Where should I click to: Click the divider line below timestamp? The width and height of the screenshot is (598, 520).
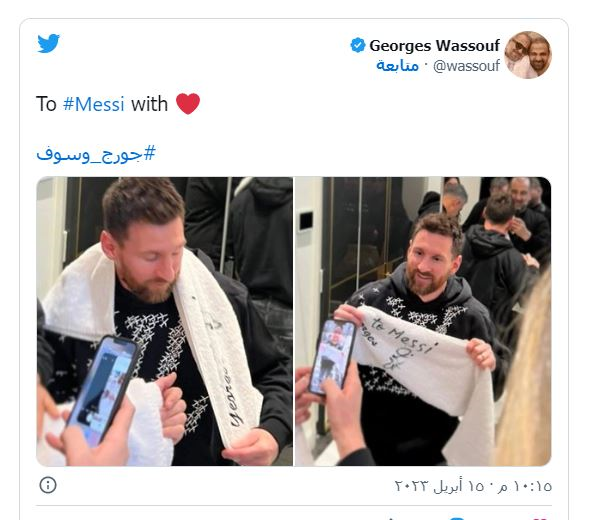pyautogui.click(x=294, y=506)
